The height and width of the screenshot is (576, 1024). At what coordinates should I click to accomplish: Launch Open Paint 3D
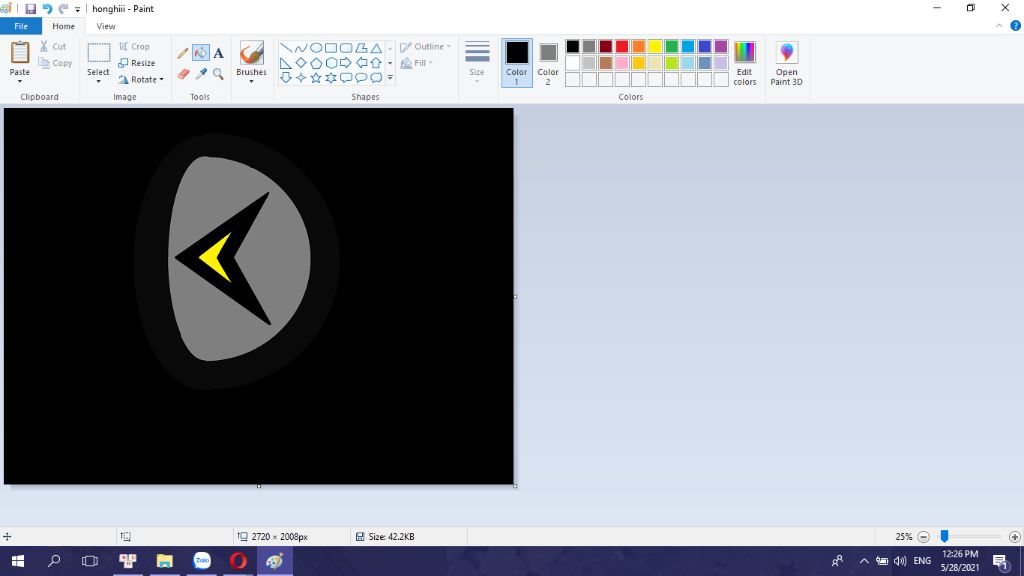point(786,63)
